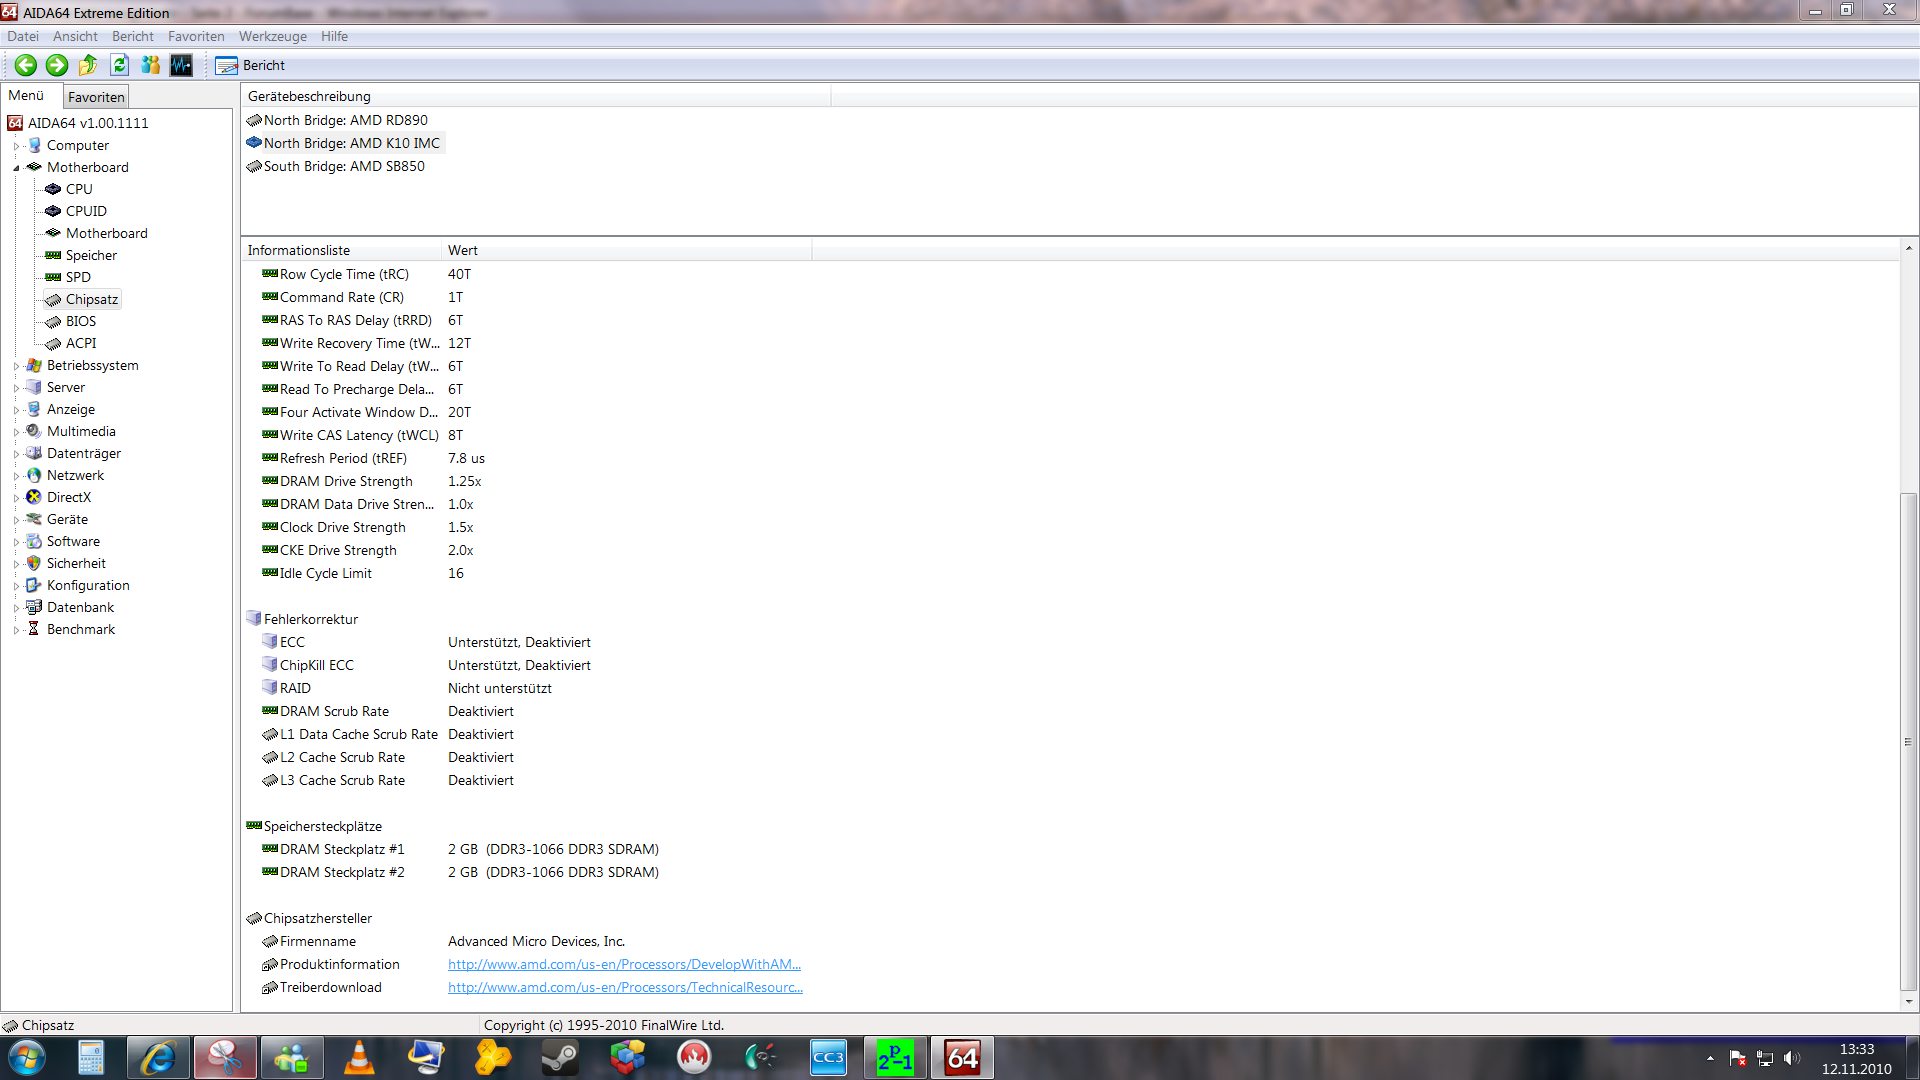Click the vertical scrollbar in info list

[x=1908, y=740]
